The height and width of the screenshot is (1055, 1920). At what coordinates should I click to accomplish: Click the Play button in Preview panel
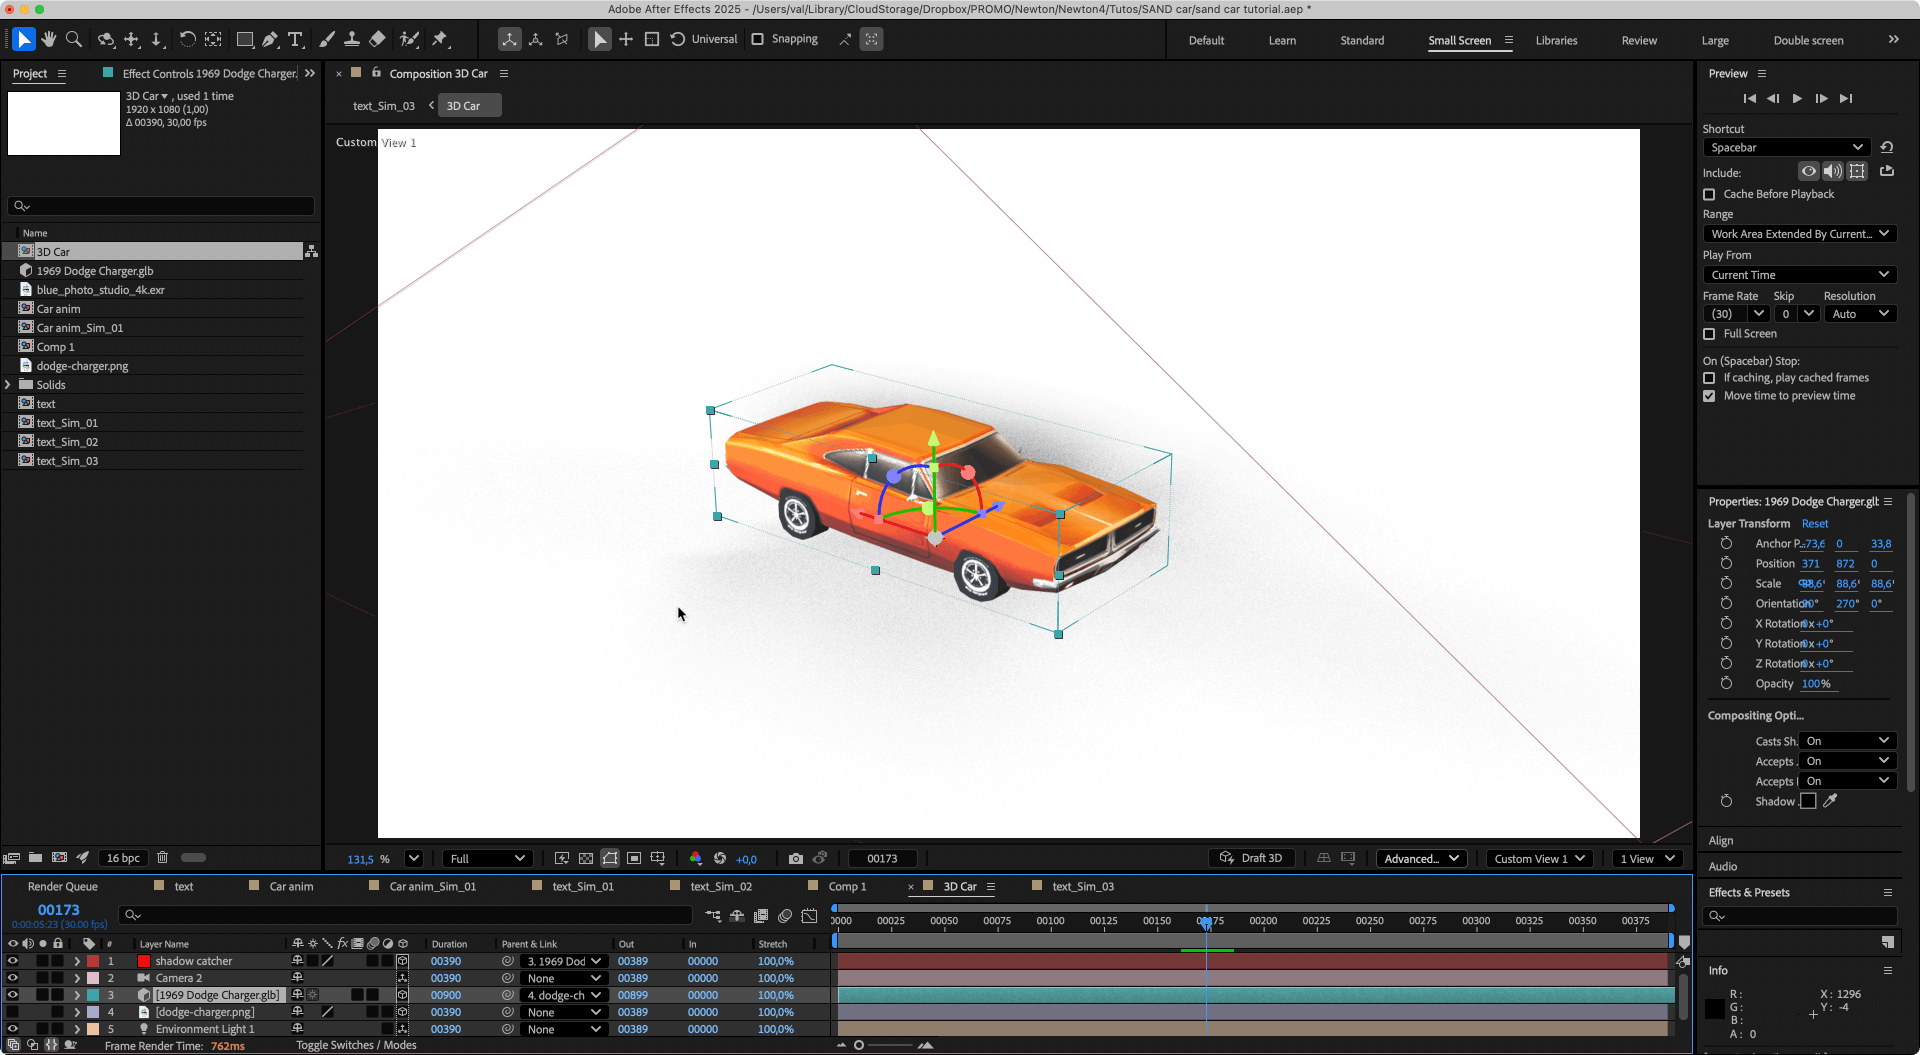click(x=1797, y=98)
